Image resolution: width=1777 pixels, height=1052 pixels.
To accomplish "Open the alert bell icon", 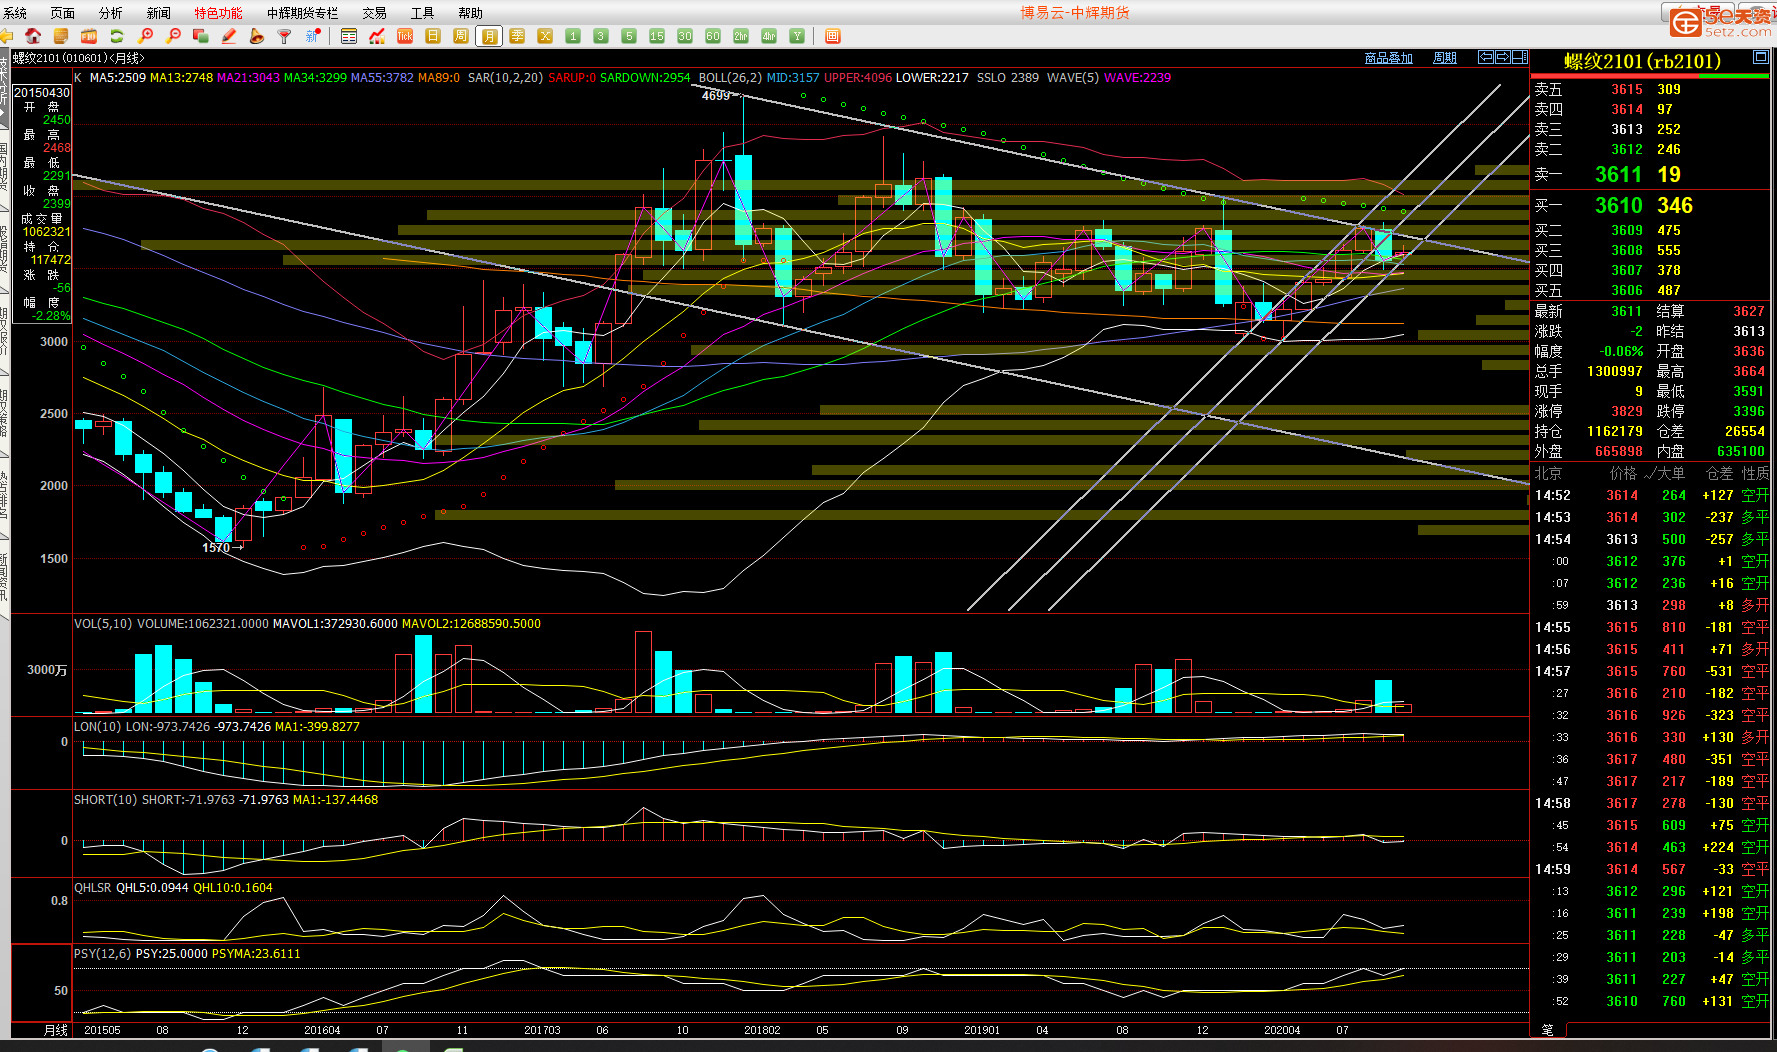I will [x=257, y=36].
